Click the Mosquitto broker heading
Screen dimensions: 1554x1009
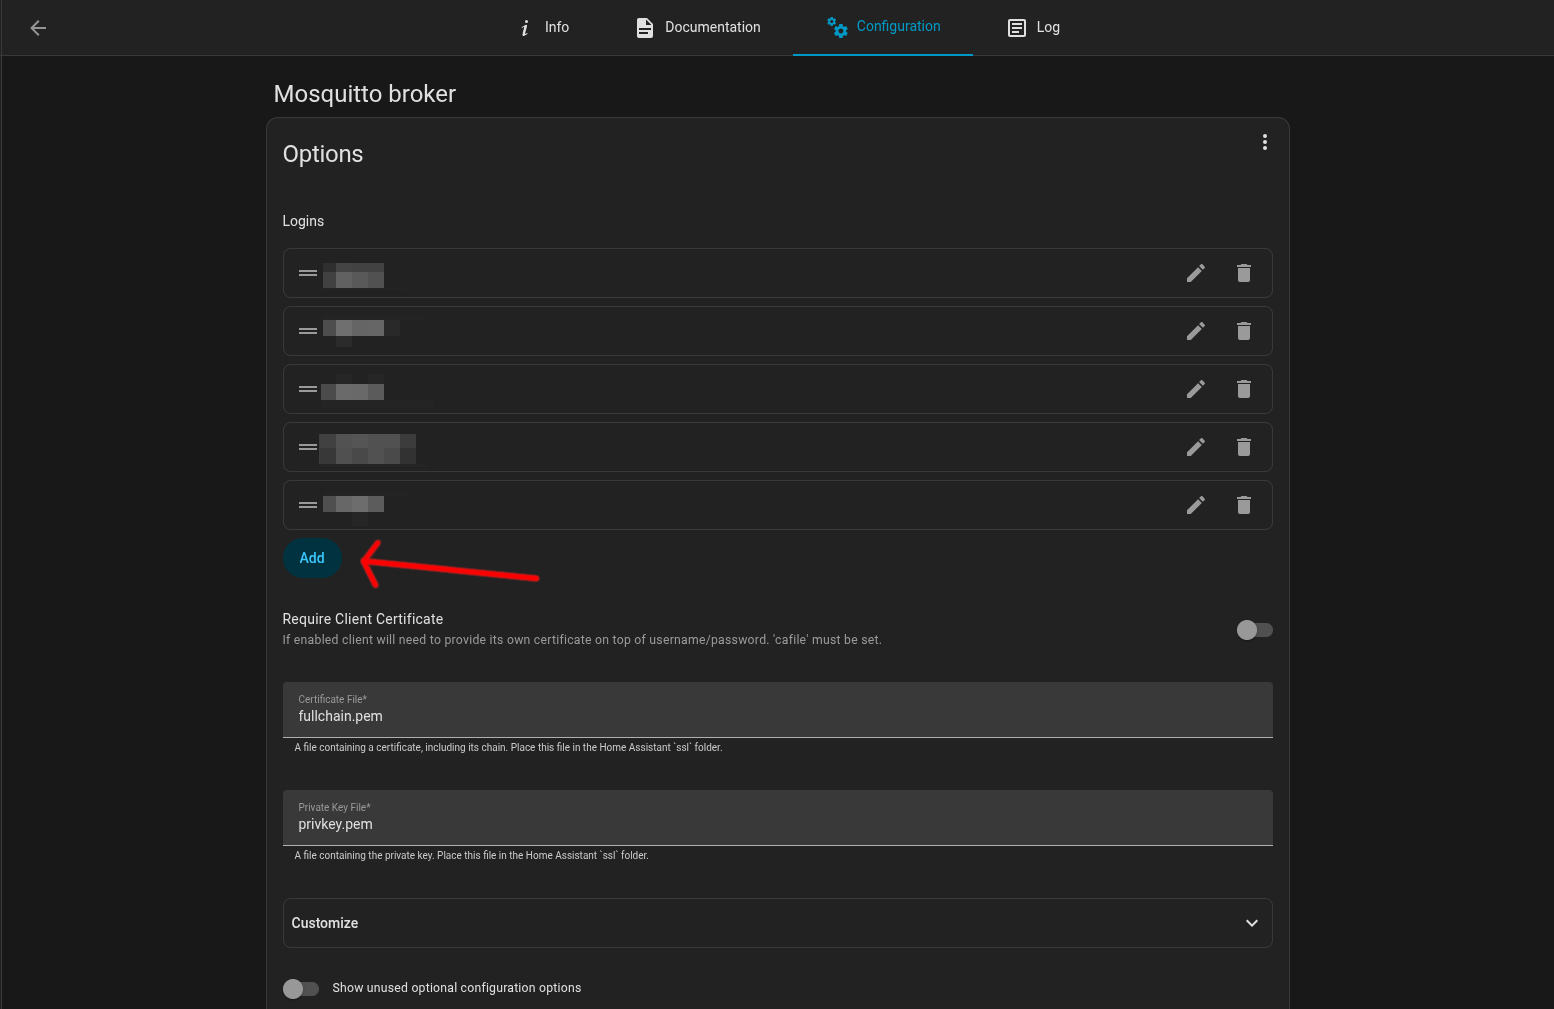pyautogui.click(x=365, y=94)
